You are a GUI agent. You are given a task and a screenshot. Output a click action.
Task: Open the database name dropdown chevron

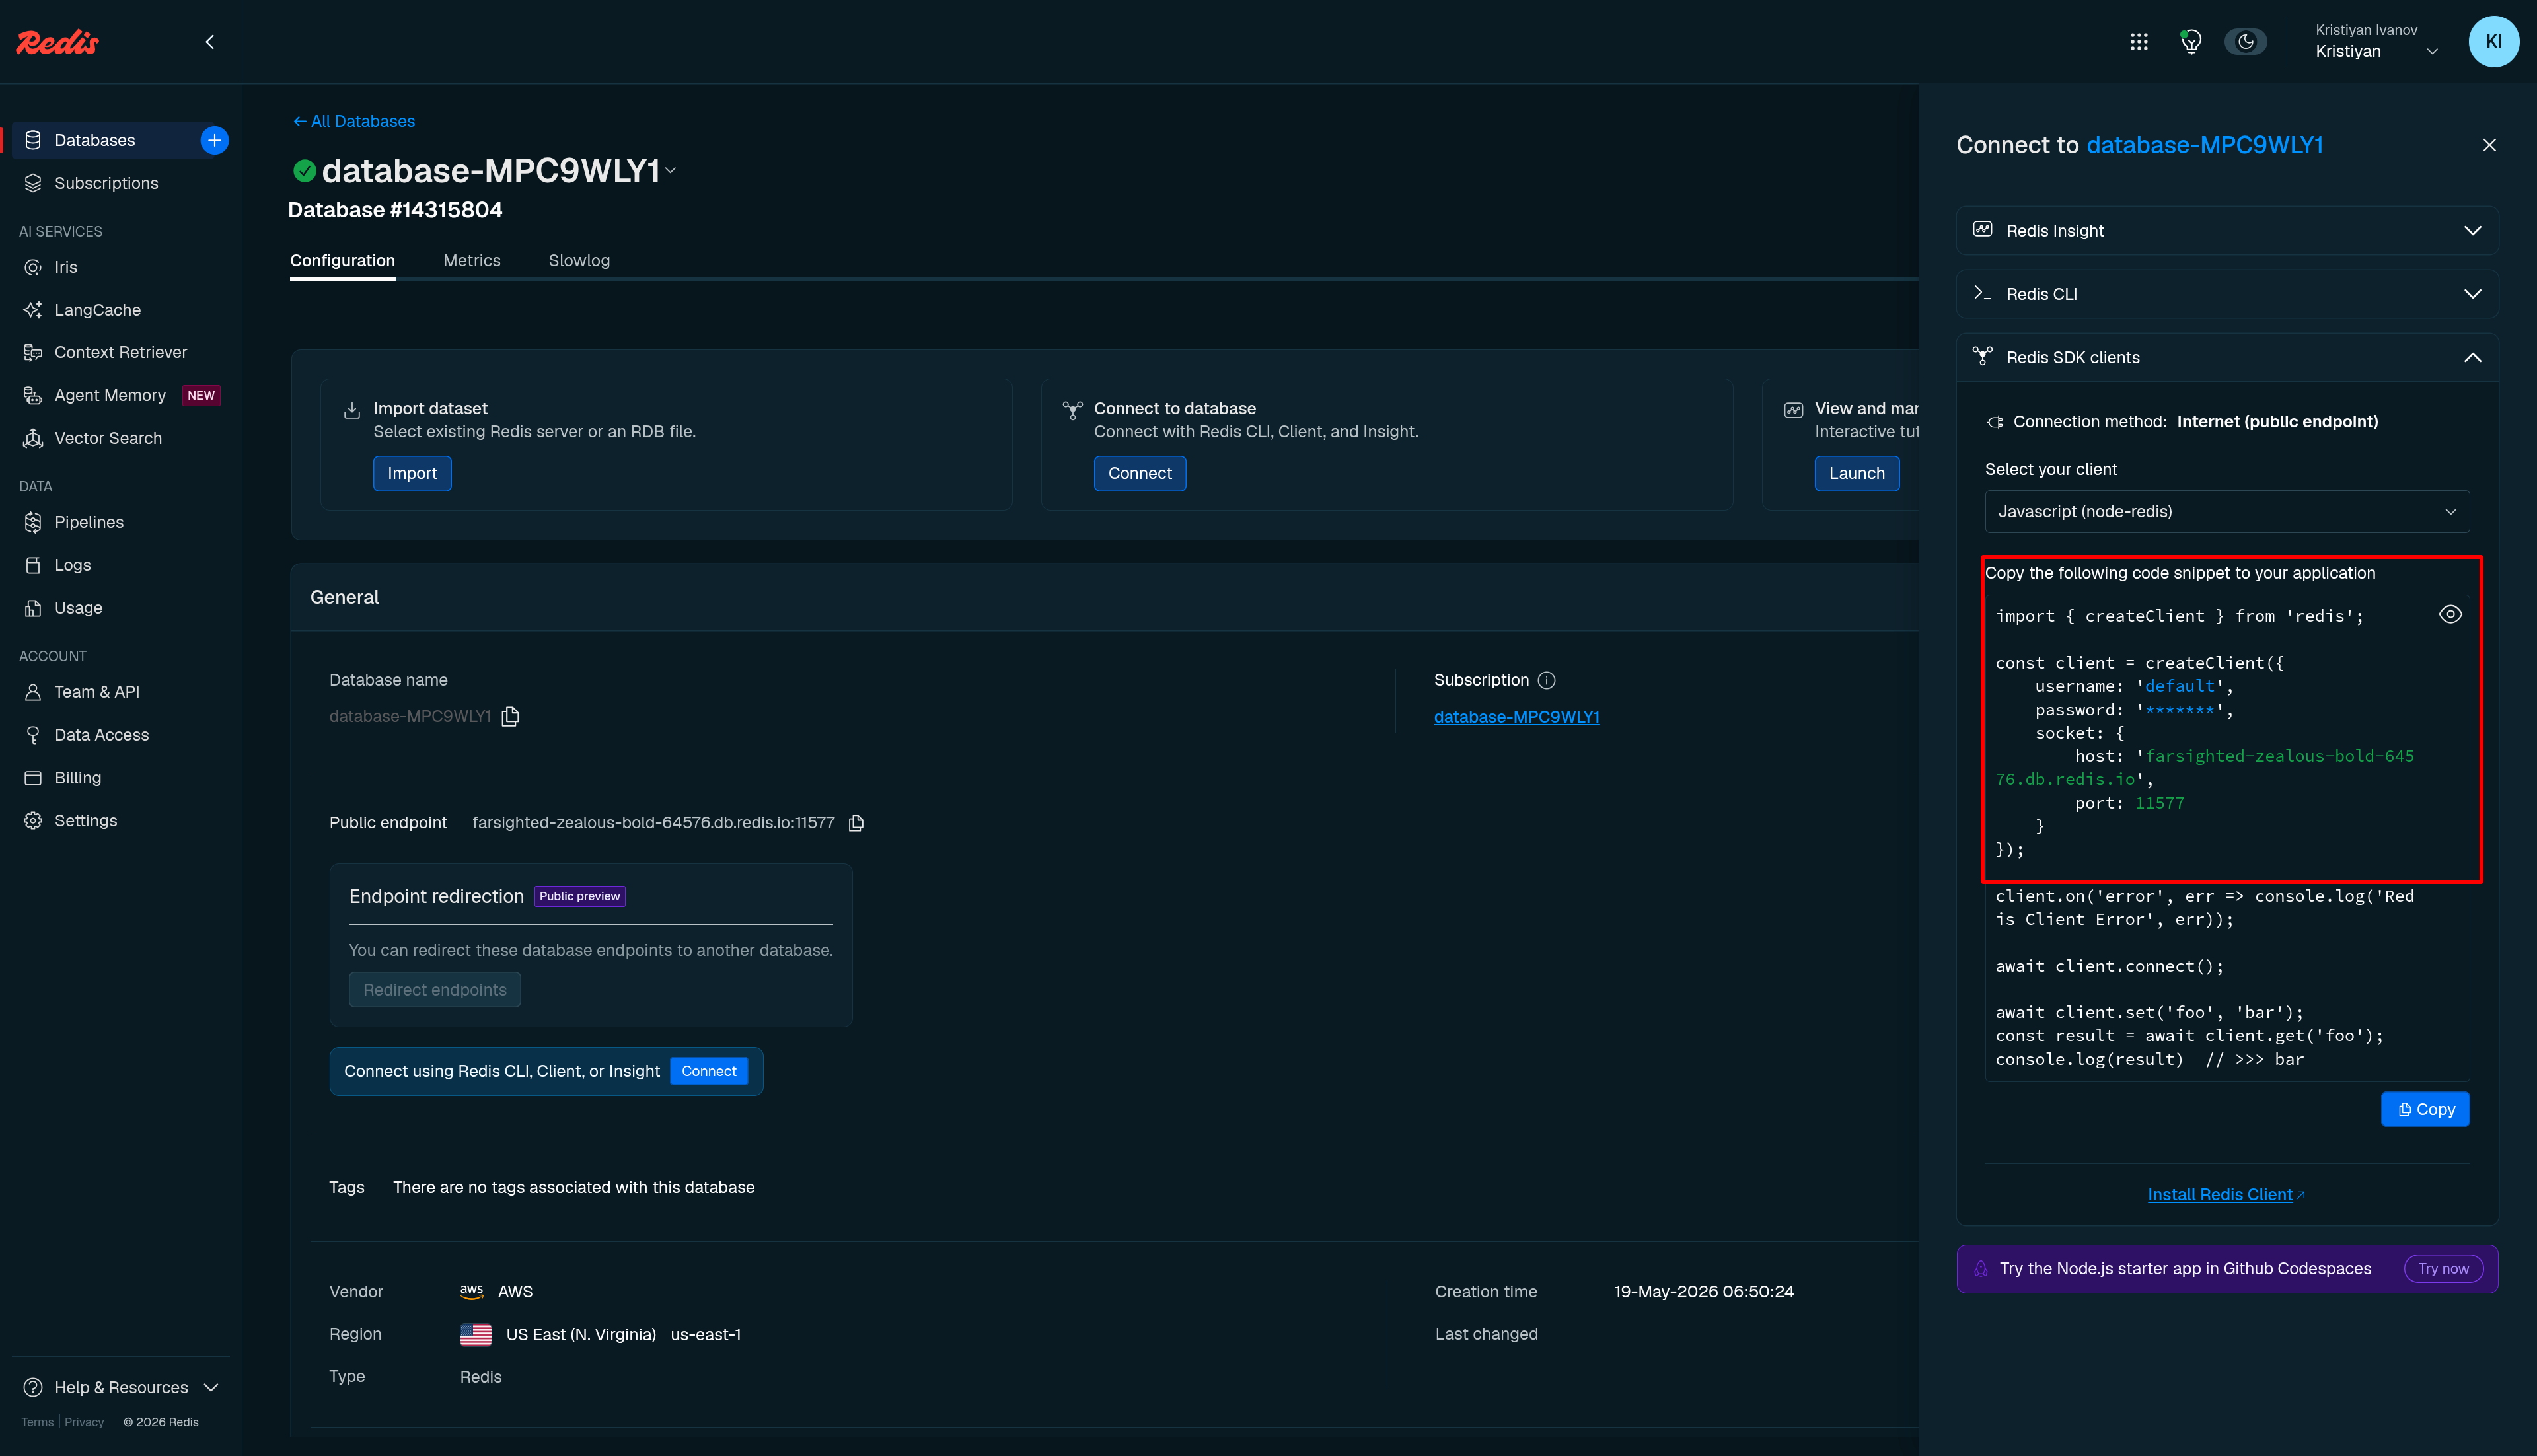[x=671, y=171]
